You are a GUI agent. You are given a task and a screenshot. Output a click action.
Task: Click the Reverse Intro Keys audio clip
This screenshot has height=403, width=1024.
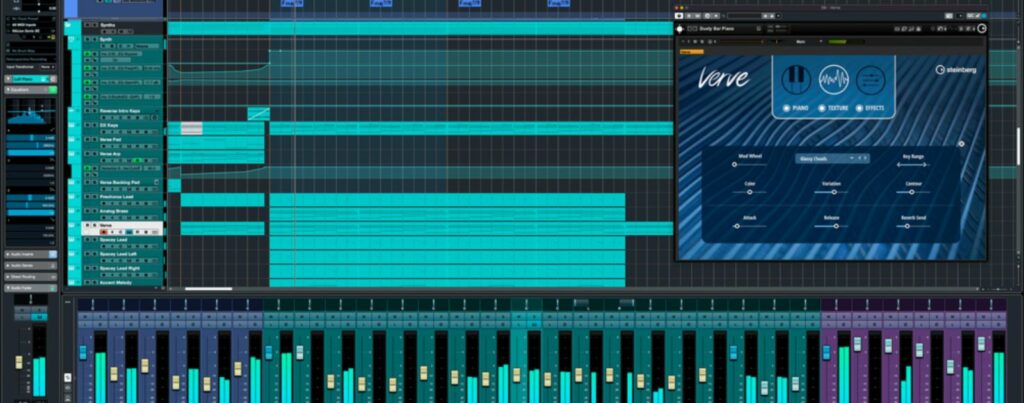[x=259, y=114]
